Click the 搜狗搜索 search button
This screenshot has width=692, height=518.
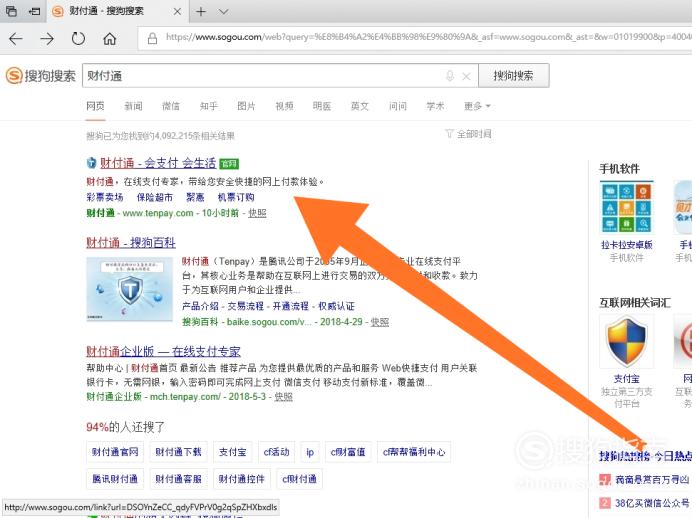tap(514, 75)
